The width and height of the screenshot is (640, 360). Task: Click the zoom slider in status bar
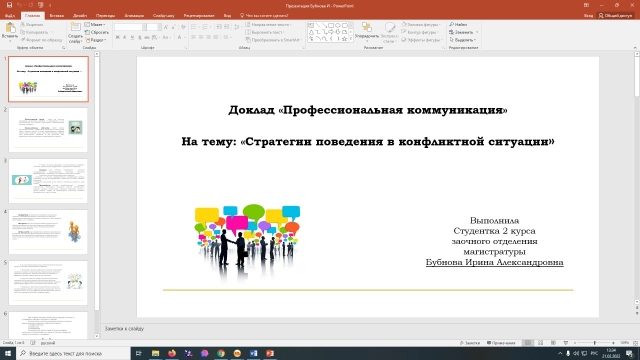pos(594,343)
